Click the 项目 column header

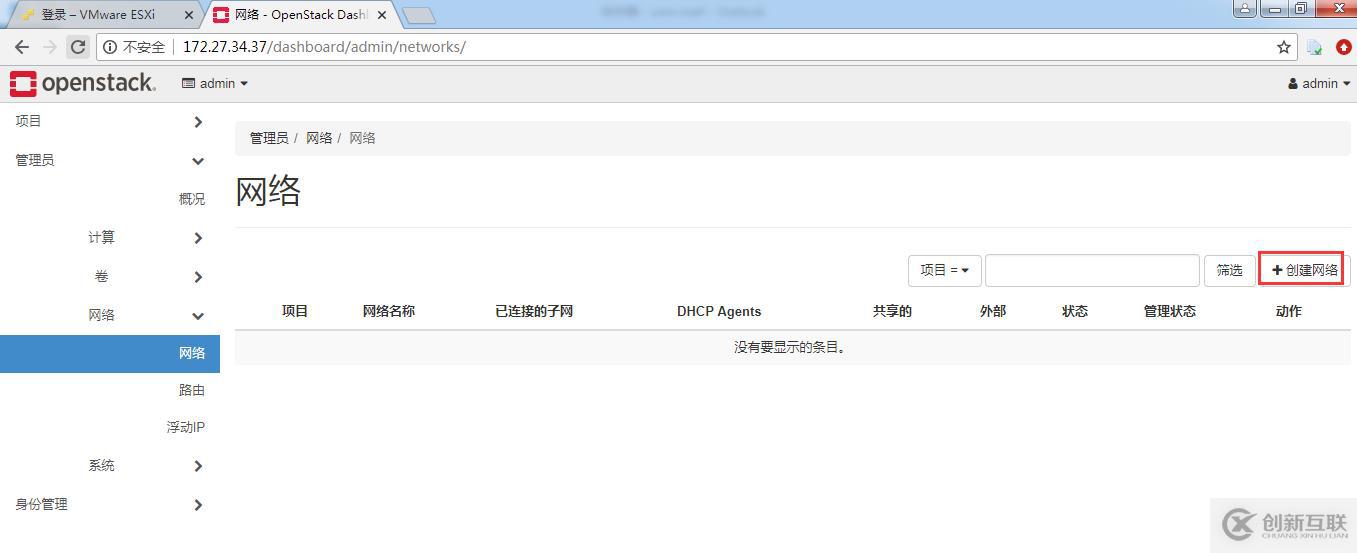click(x=295, y=311)
